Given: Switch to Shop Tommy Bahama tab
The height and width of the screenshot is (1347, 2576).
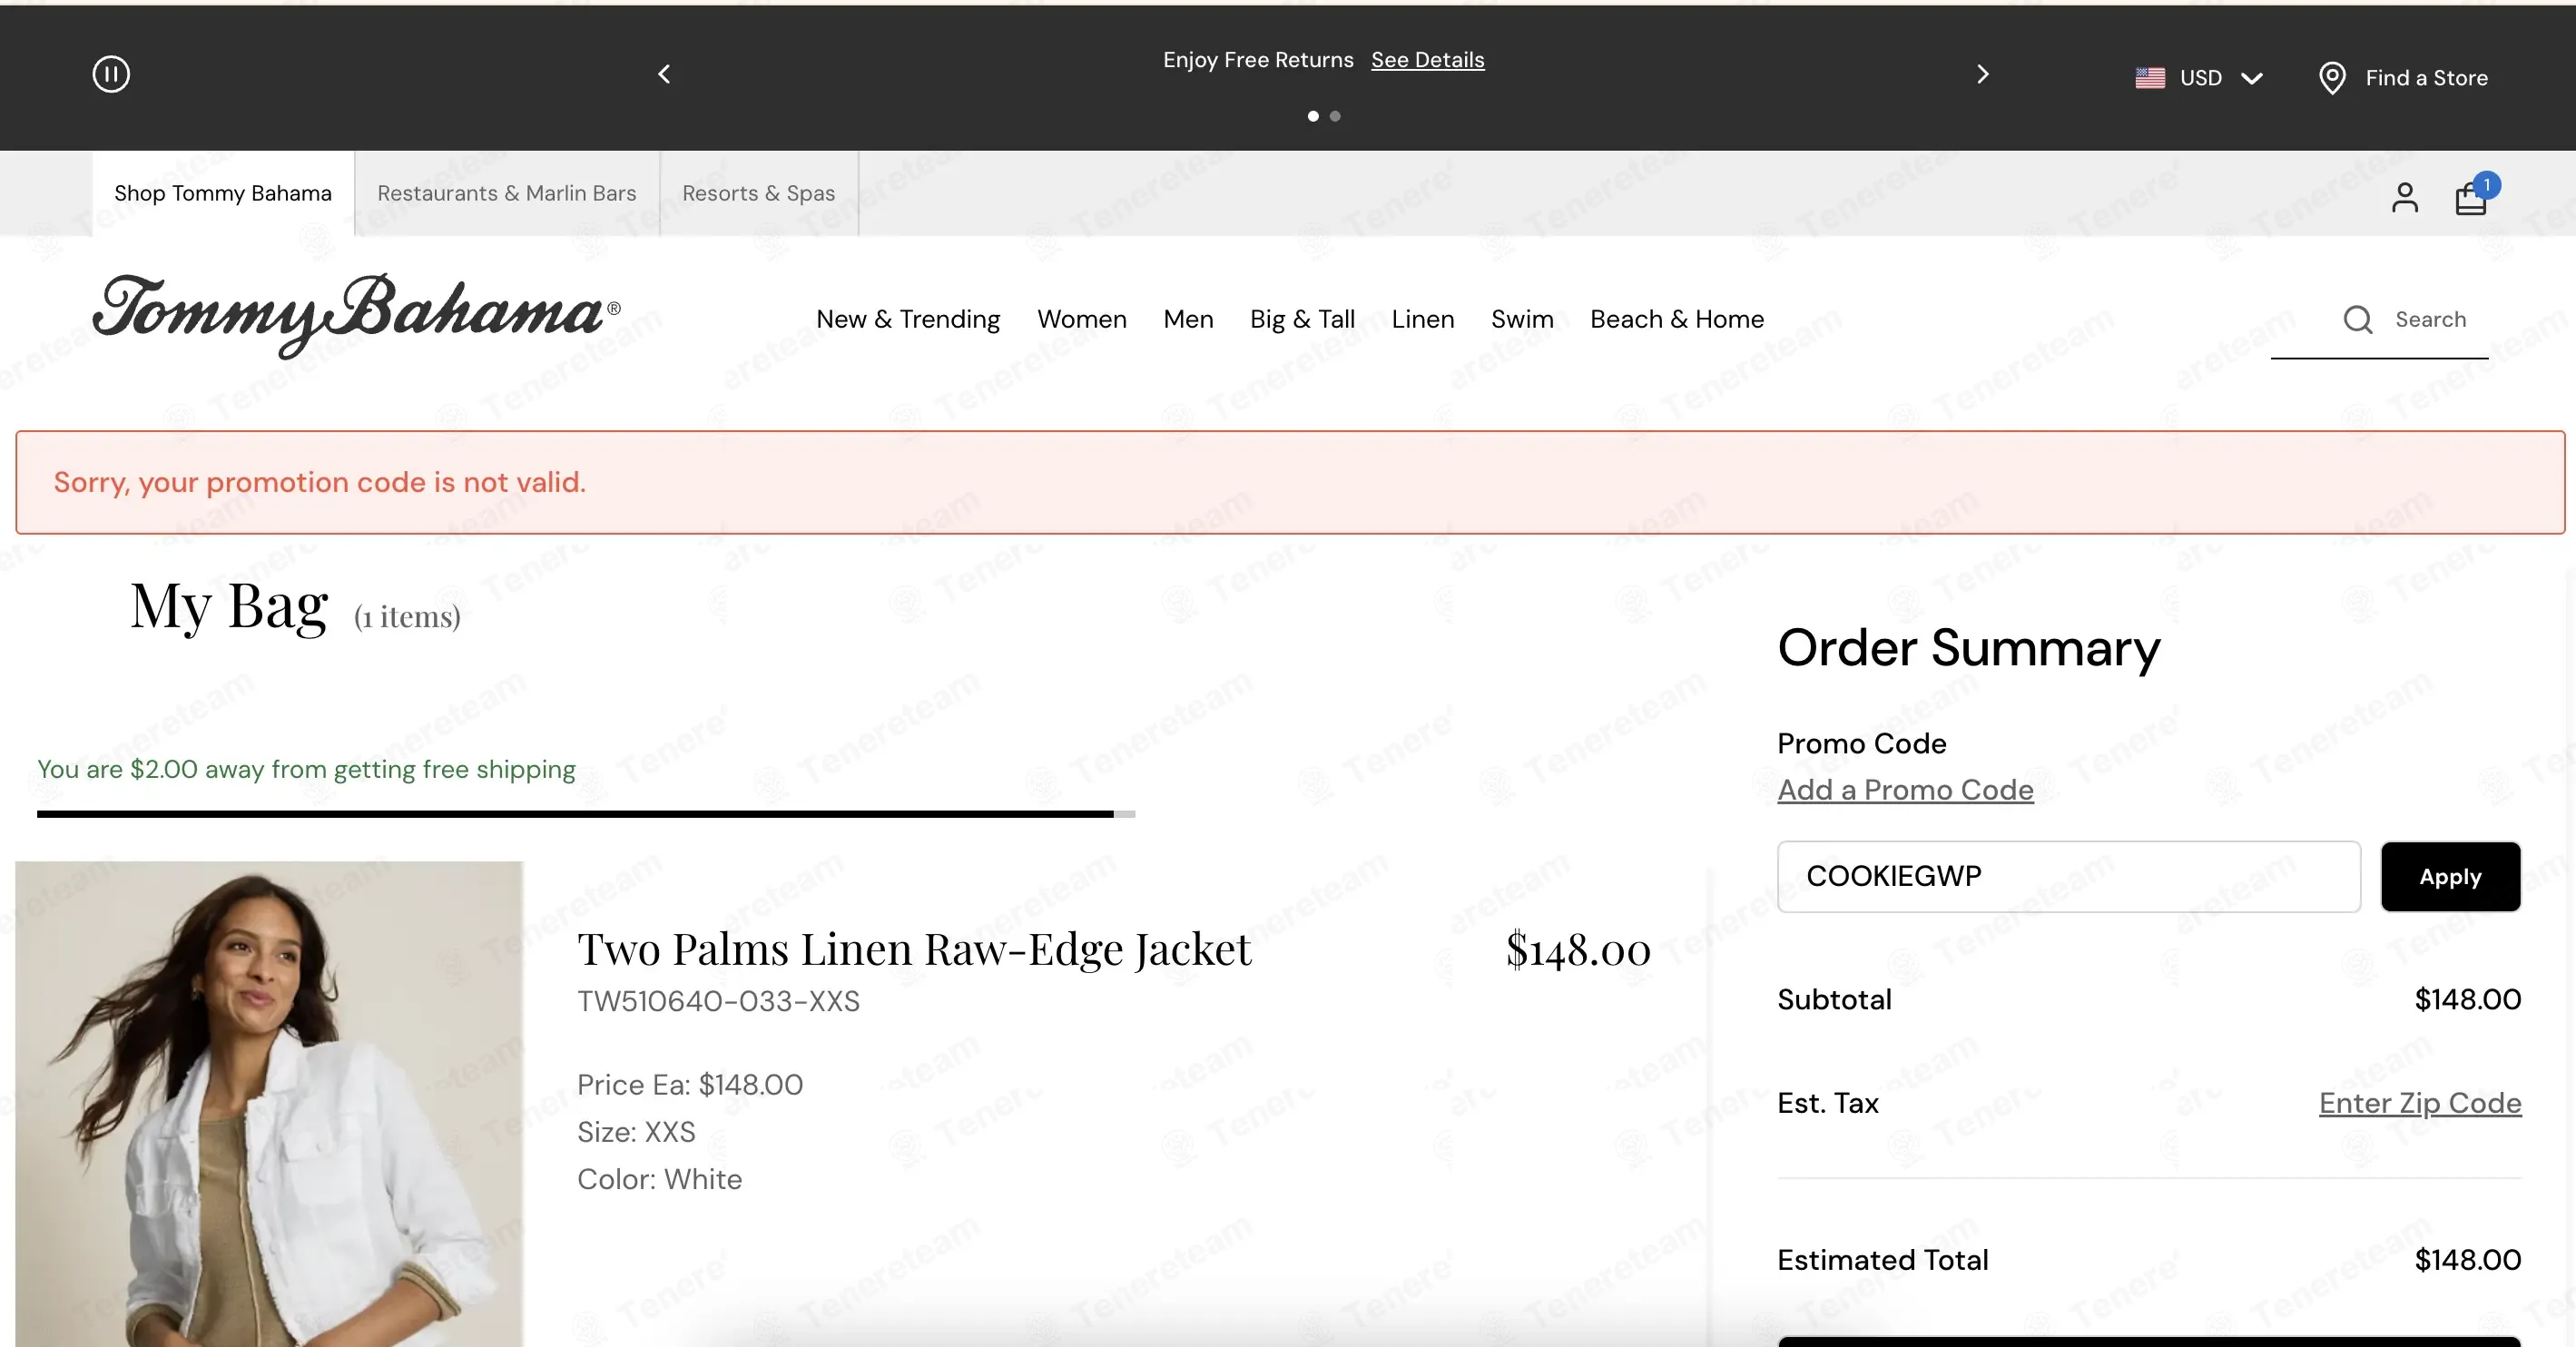Looking at the screenshot, I should click(223, 194).
